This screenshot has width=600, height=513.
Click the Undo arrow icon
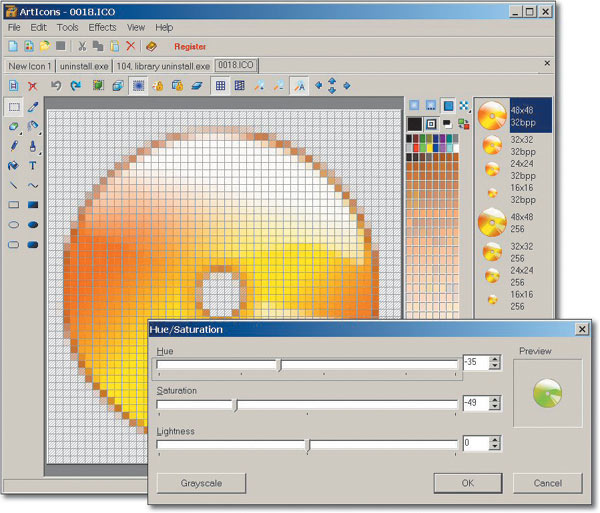56,85
